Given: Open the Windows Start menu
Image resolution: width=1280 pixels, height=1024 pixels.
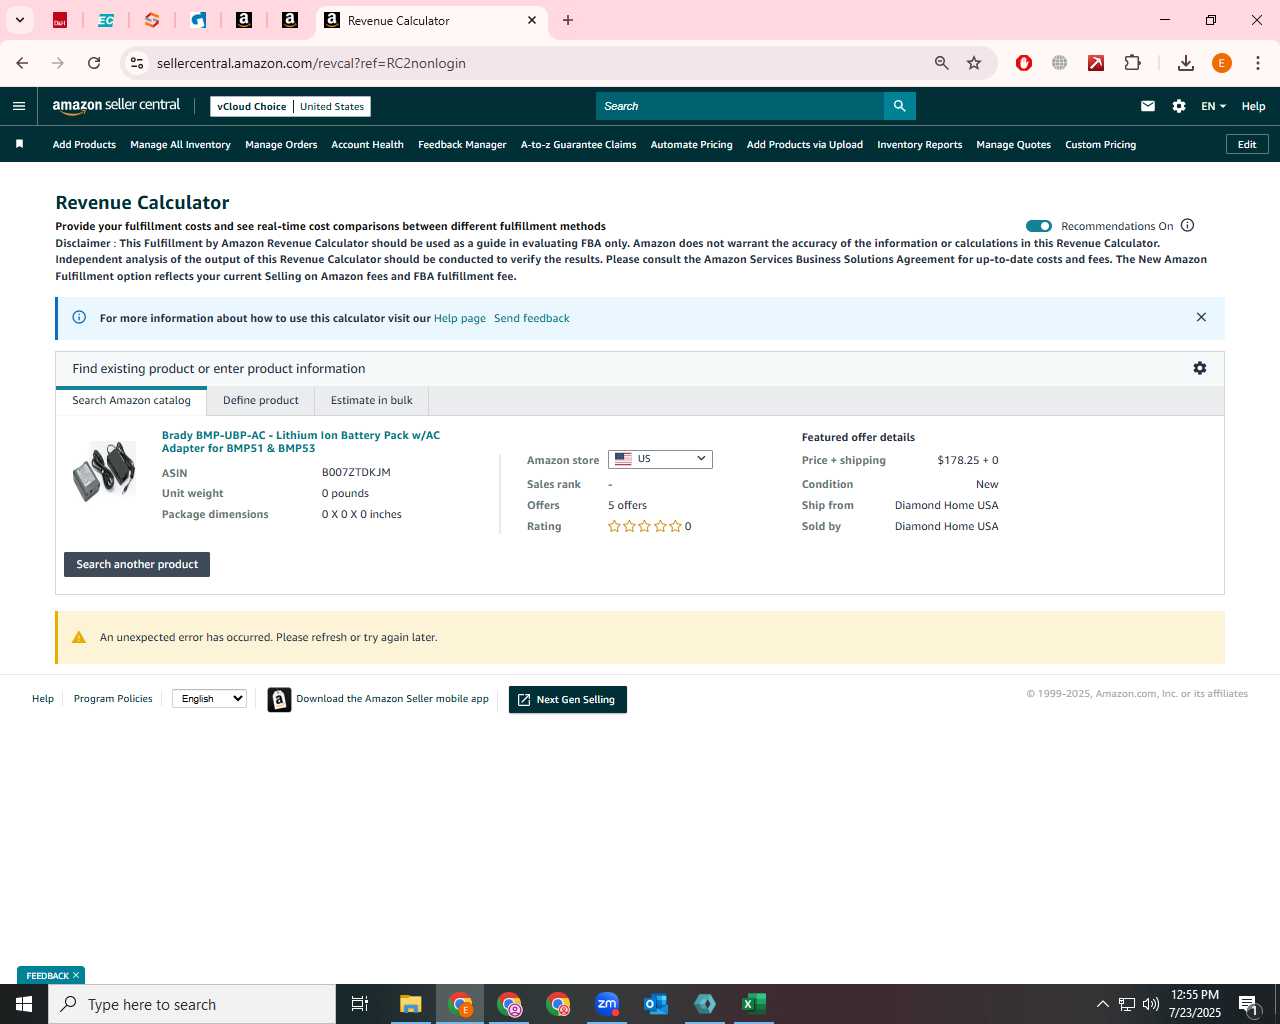Looking at the screenshot, I should pos(24,1004).
